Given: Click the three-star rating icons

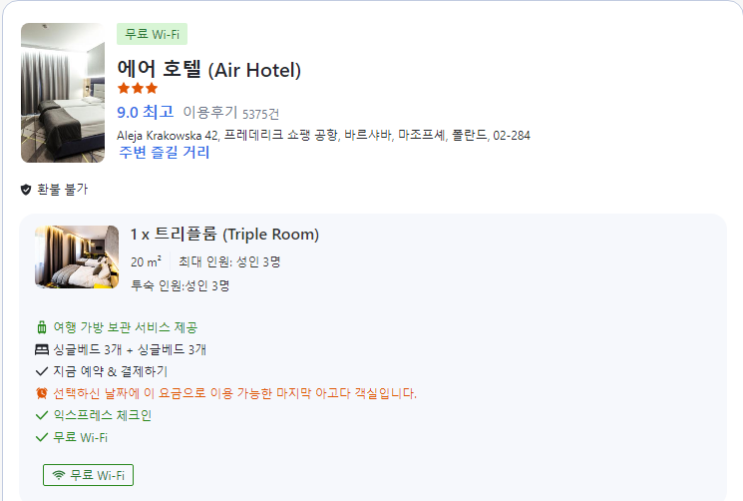Looking at the screenshot, I should [137, 89].
